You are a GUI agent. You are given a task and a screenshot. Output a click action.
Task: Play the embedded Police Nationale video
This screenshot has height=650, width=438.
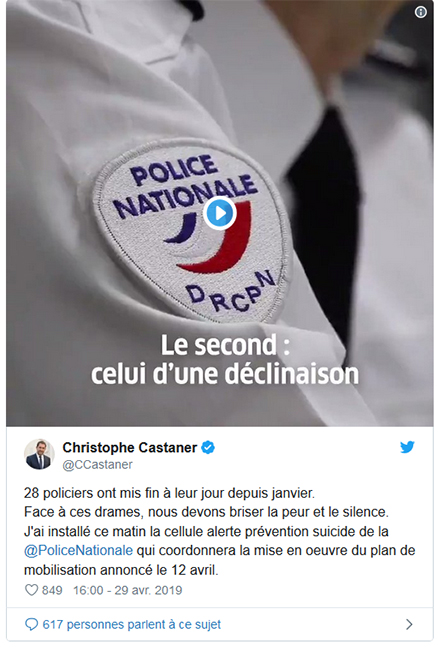click(x=220, y=213)
